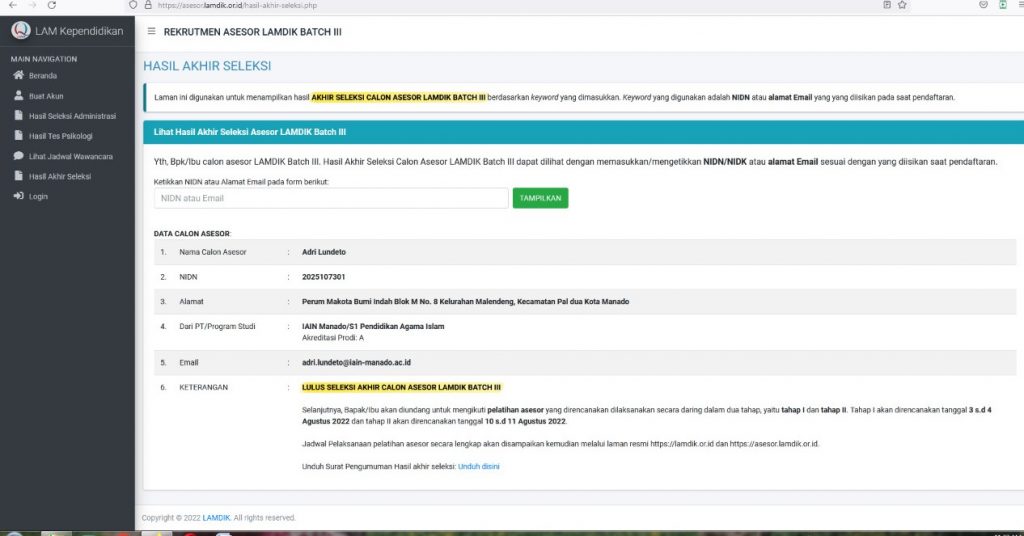Bookmark this page with the star icon

coord(902,5)
